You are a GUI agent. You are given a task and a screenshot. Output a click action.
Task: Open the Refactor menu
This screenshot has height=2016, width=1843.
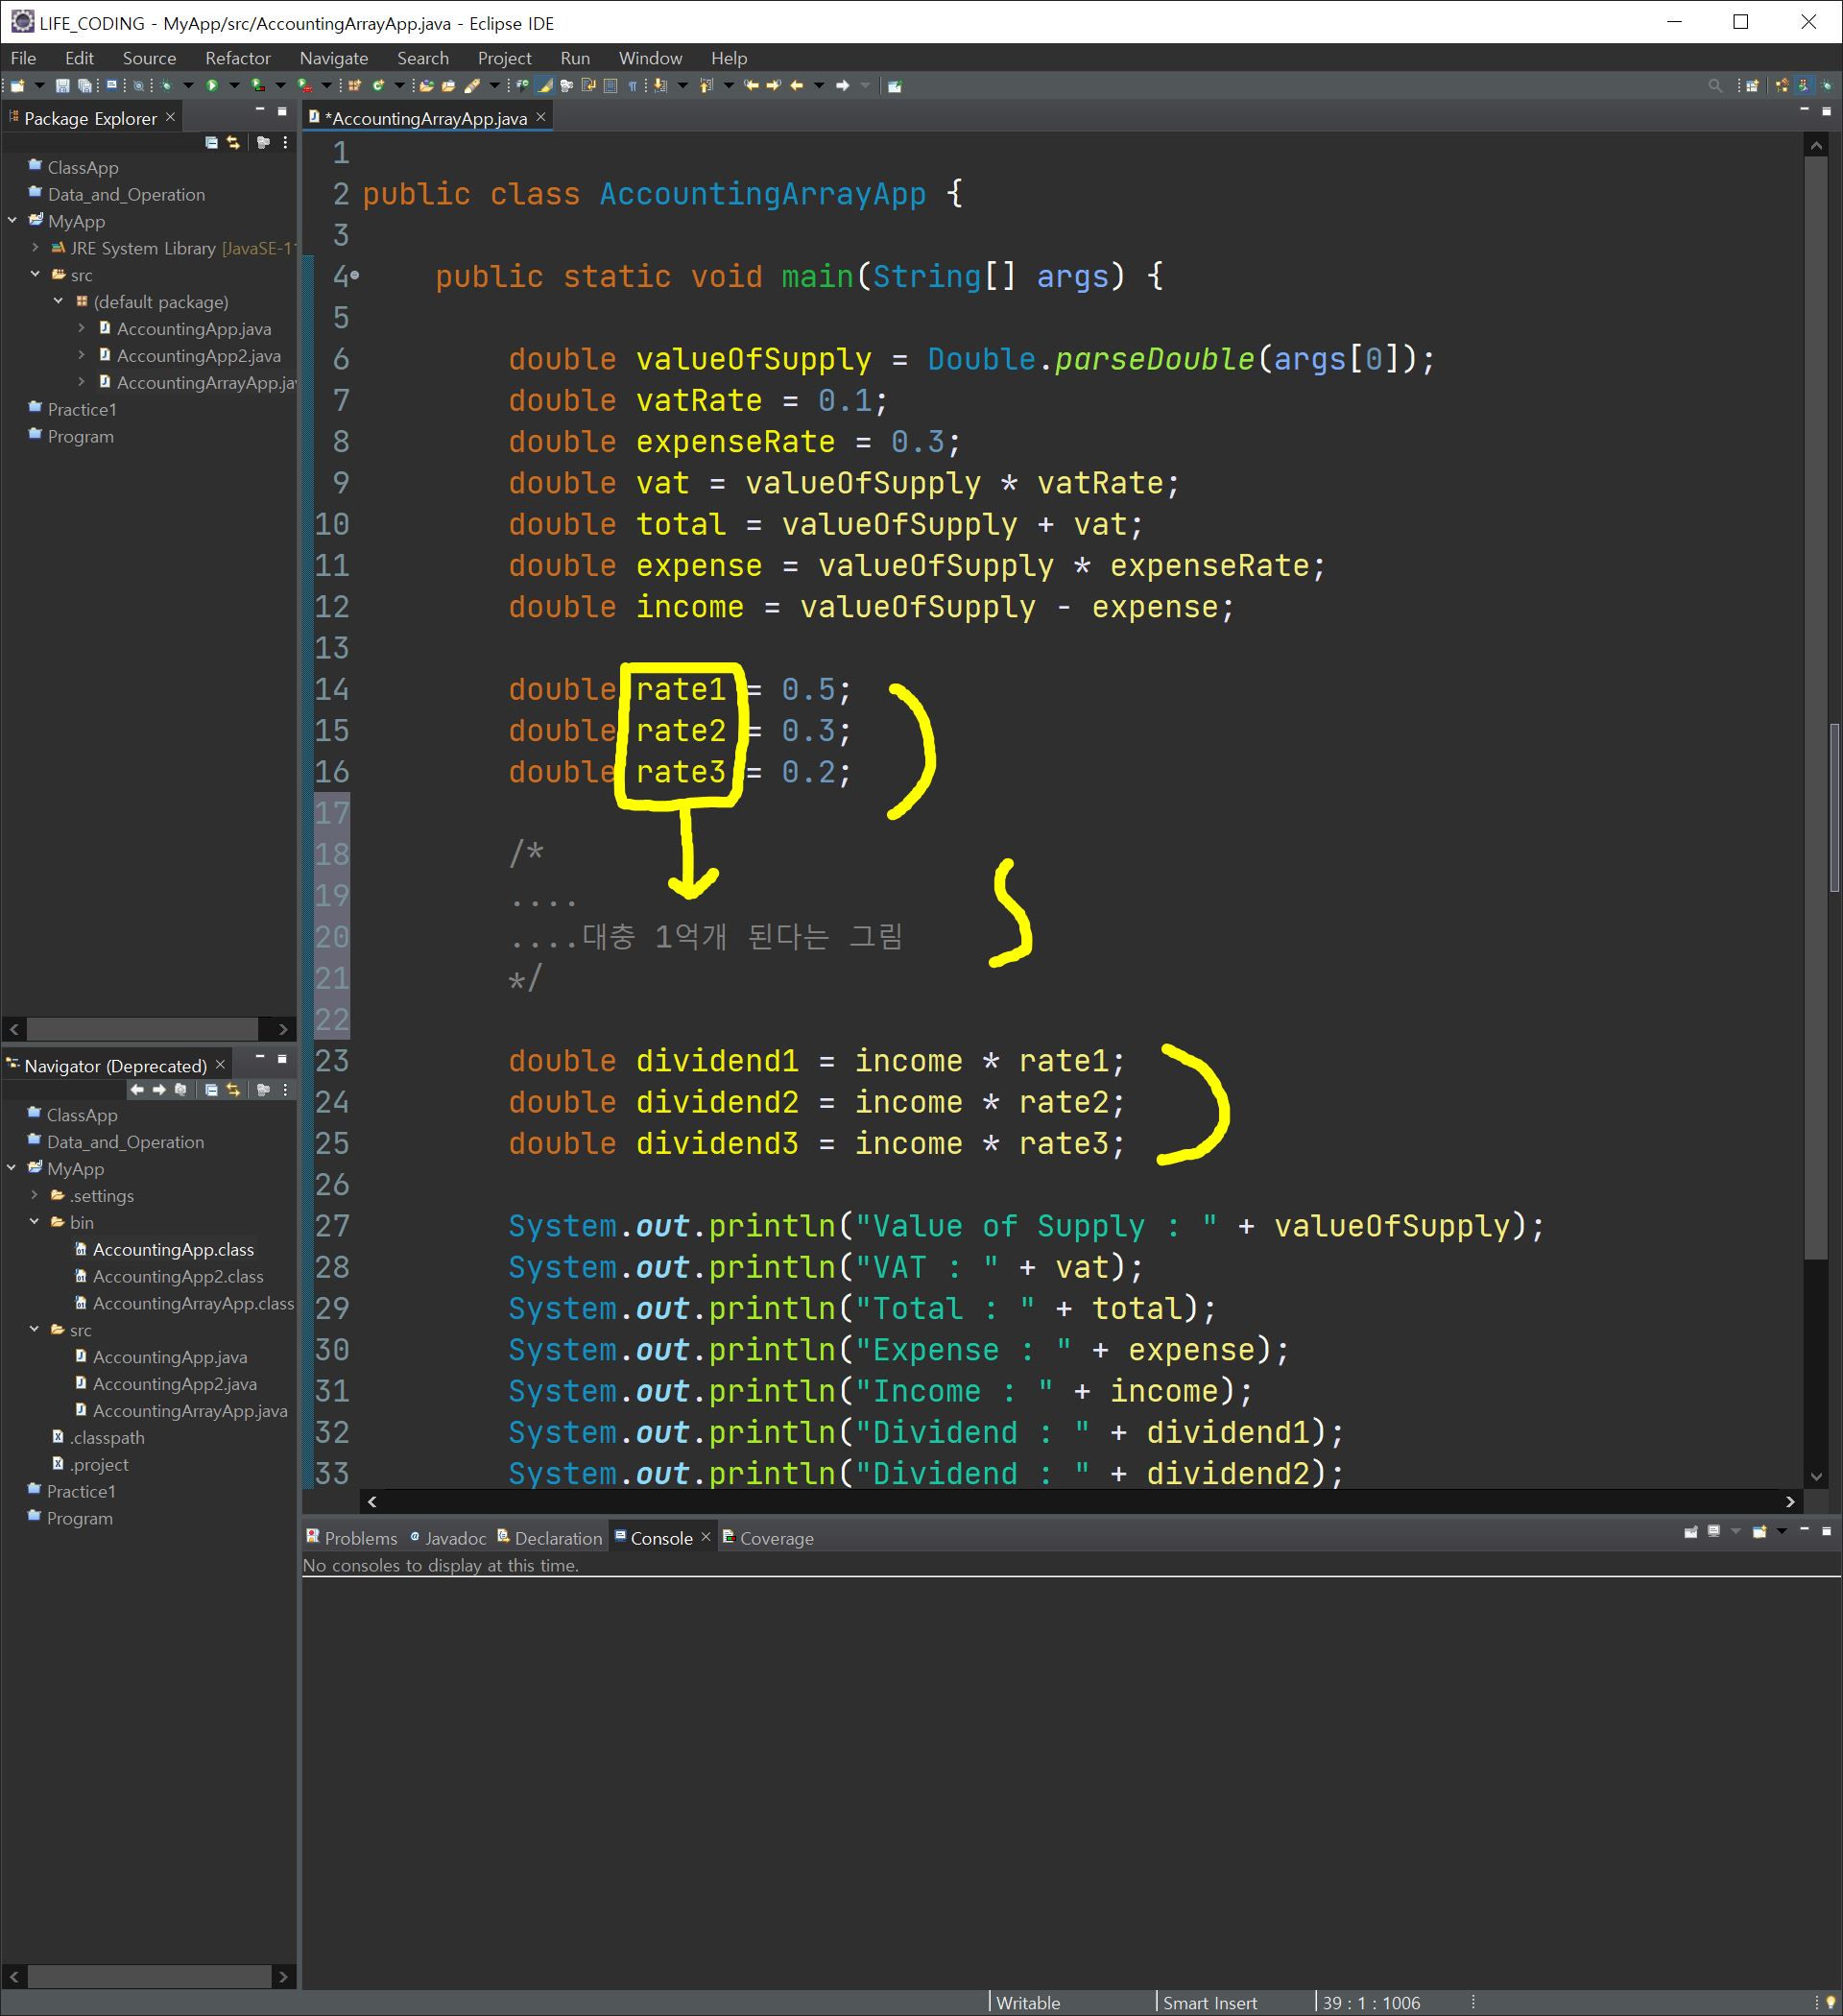point(237,58)
